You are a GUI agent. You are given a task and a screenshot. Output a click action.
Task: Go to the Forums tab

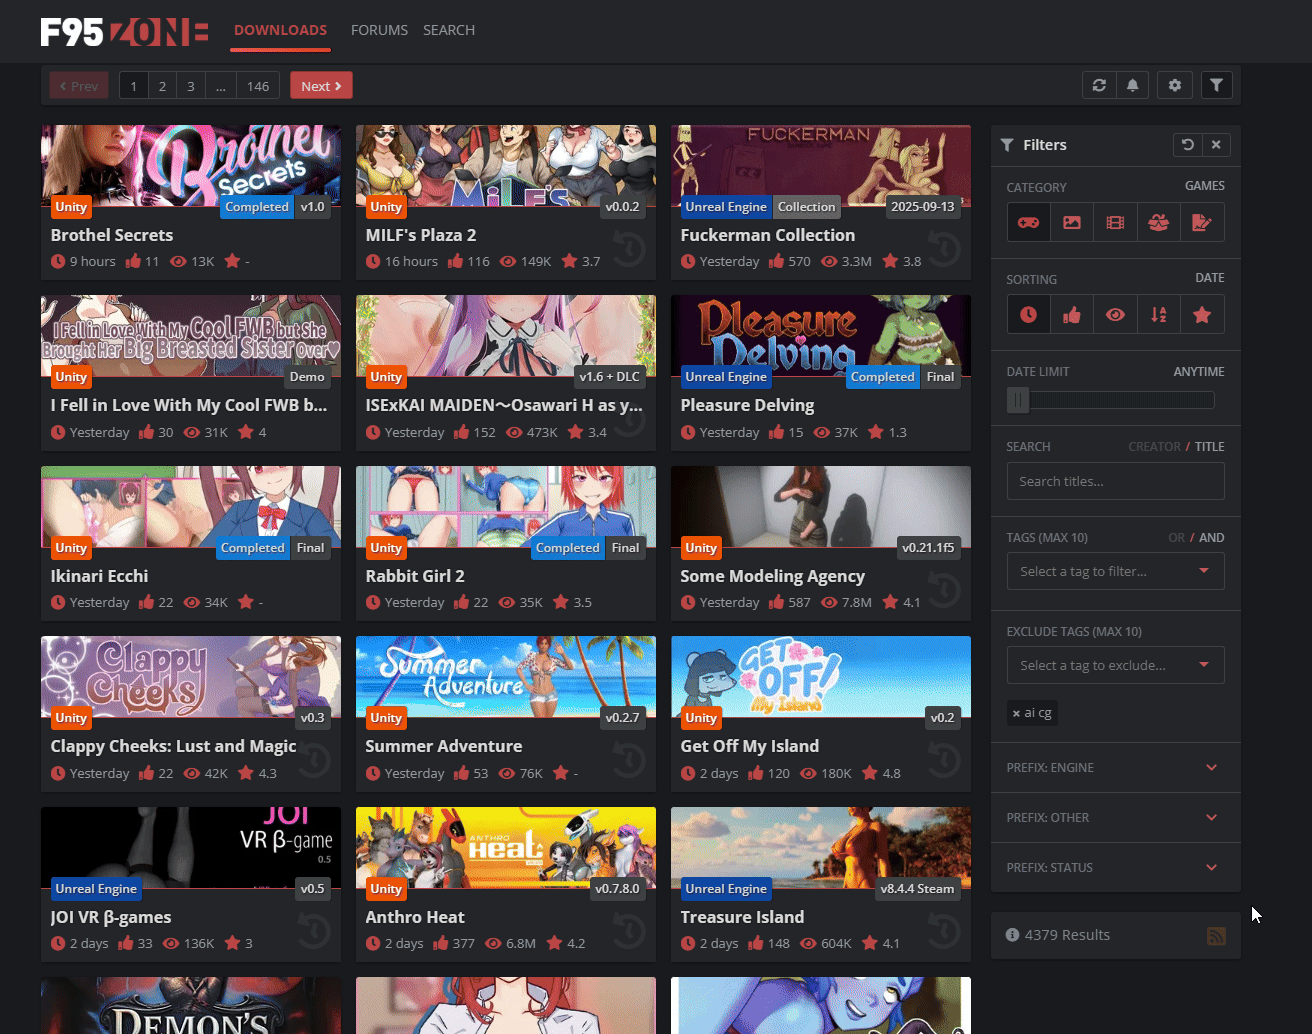379,30
